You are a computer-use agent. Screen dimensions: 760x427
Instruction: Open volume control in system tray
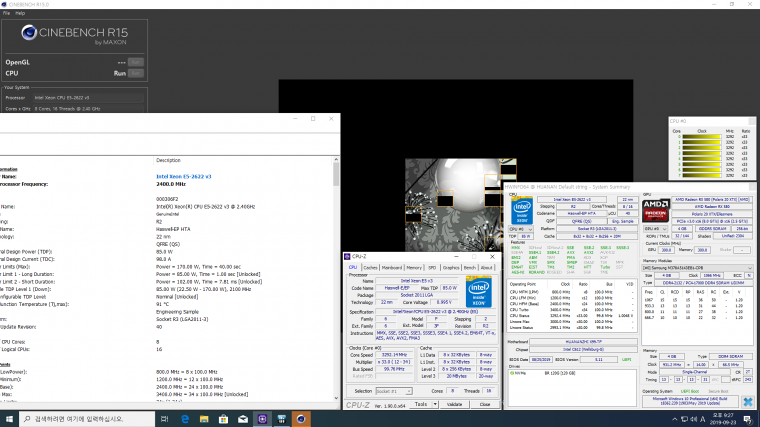pos(693,419)
